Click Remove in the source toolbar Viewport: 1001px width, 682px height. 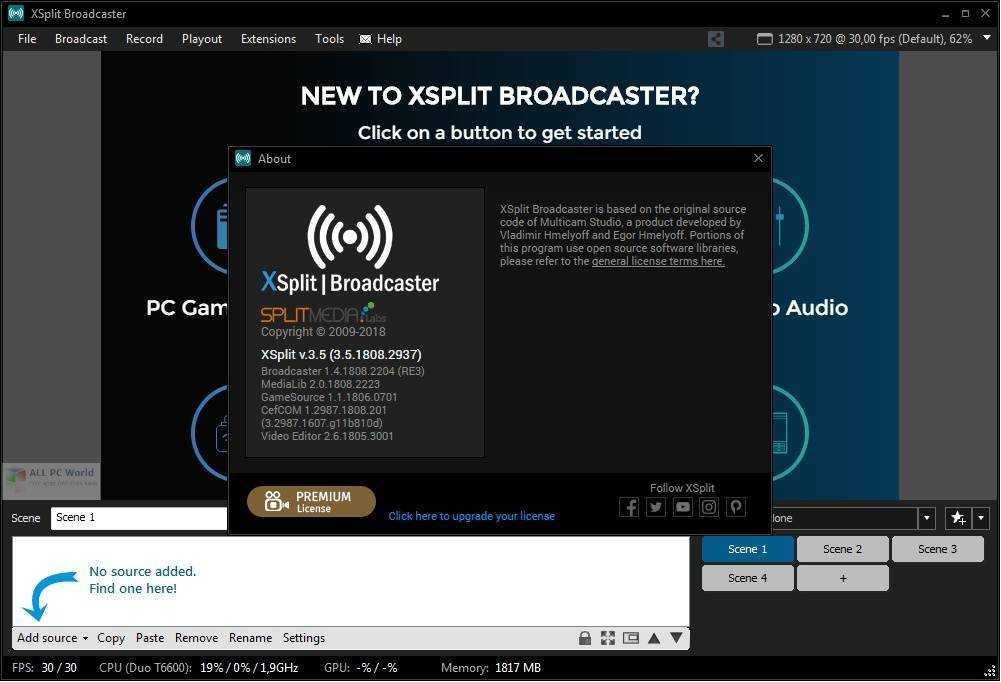[x=197, y=638]
